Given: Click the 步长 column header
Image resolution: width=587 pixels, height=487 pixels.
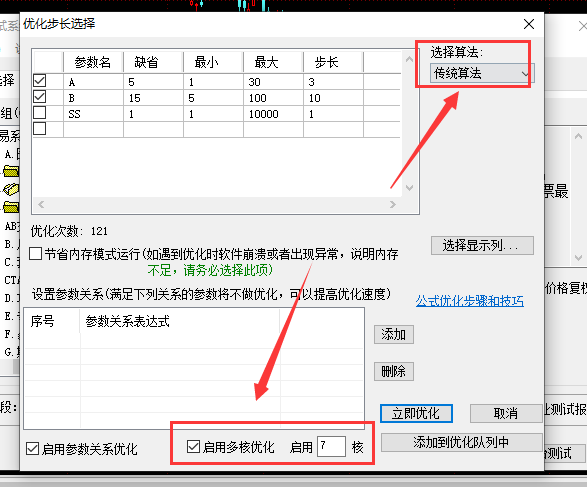Looking at the screenshot, I should click(333, 62).
